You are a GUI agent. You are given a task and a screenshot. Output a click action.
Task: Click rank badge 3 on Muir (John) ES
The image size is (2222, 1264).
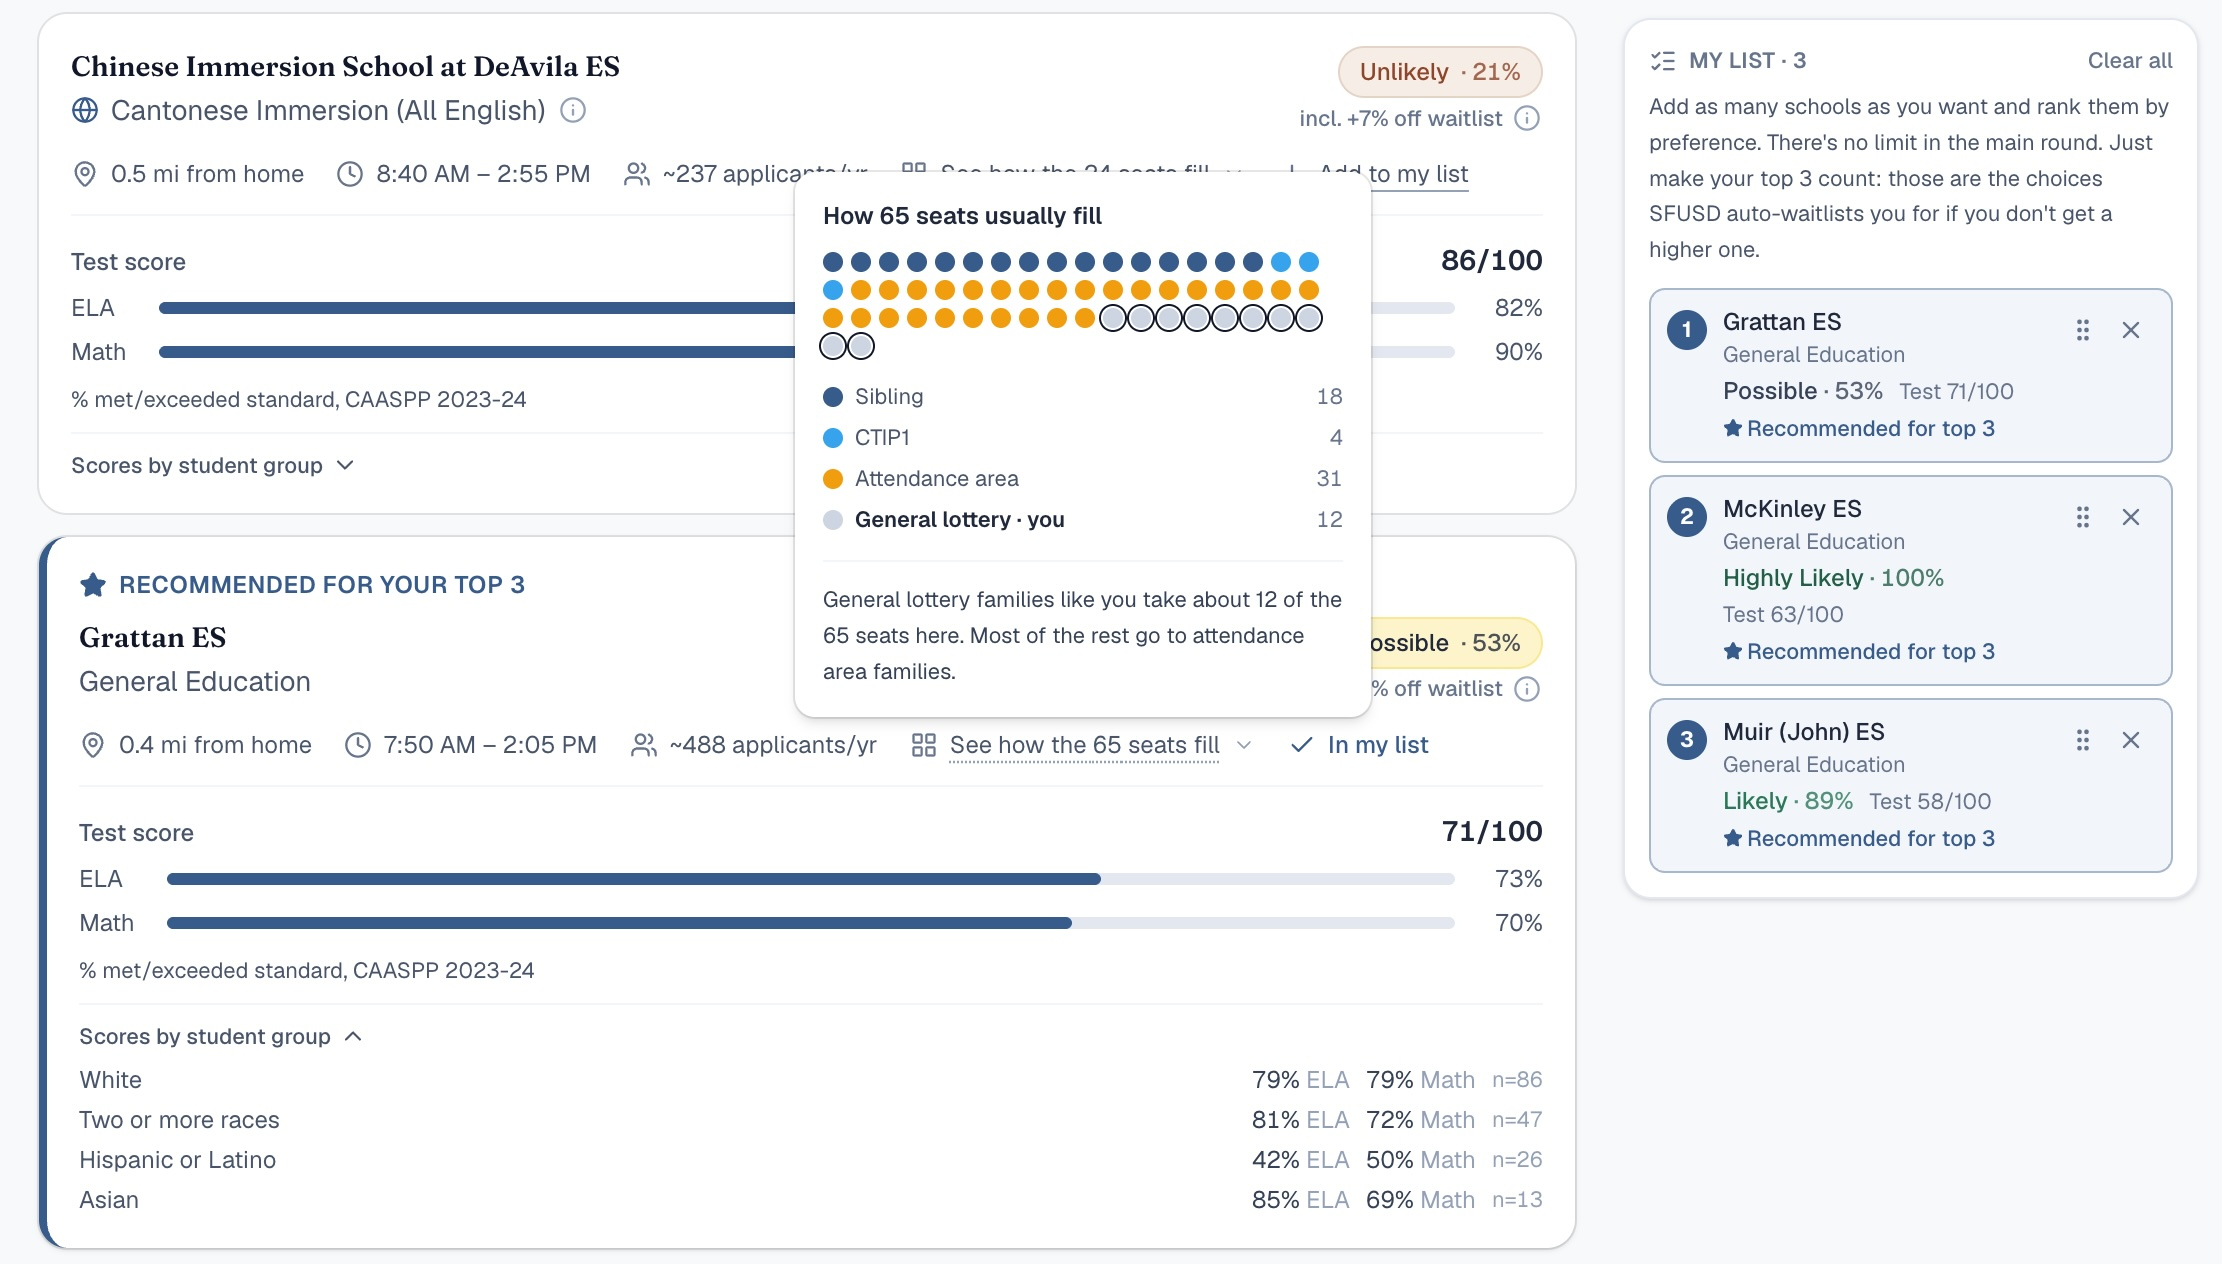pyautogui.click(x=1687, y=739)
